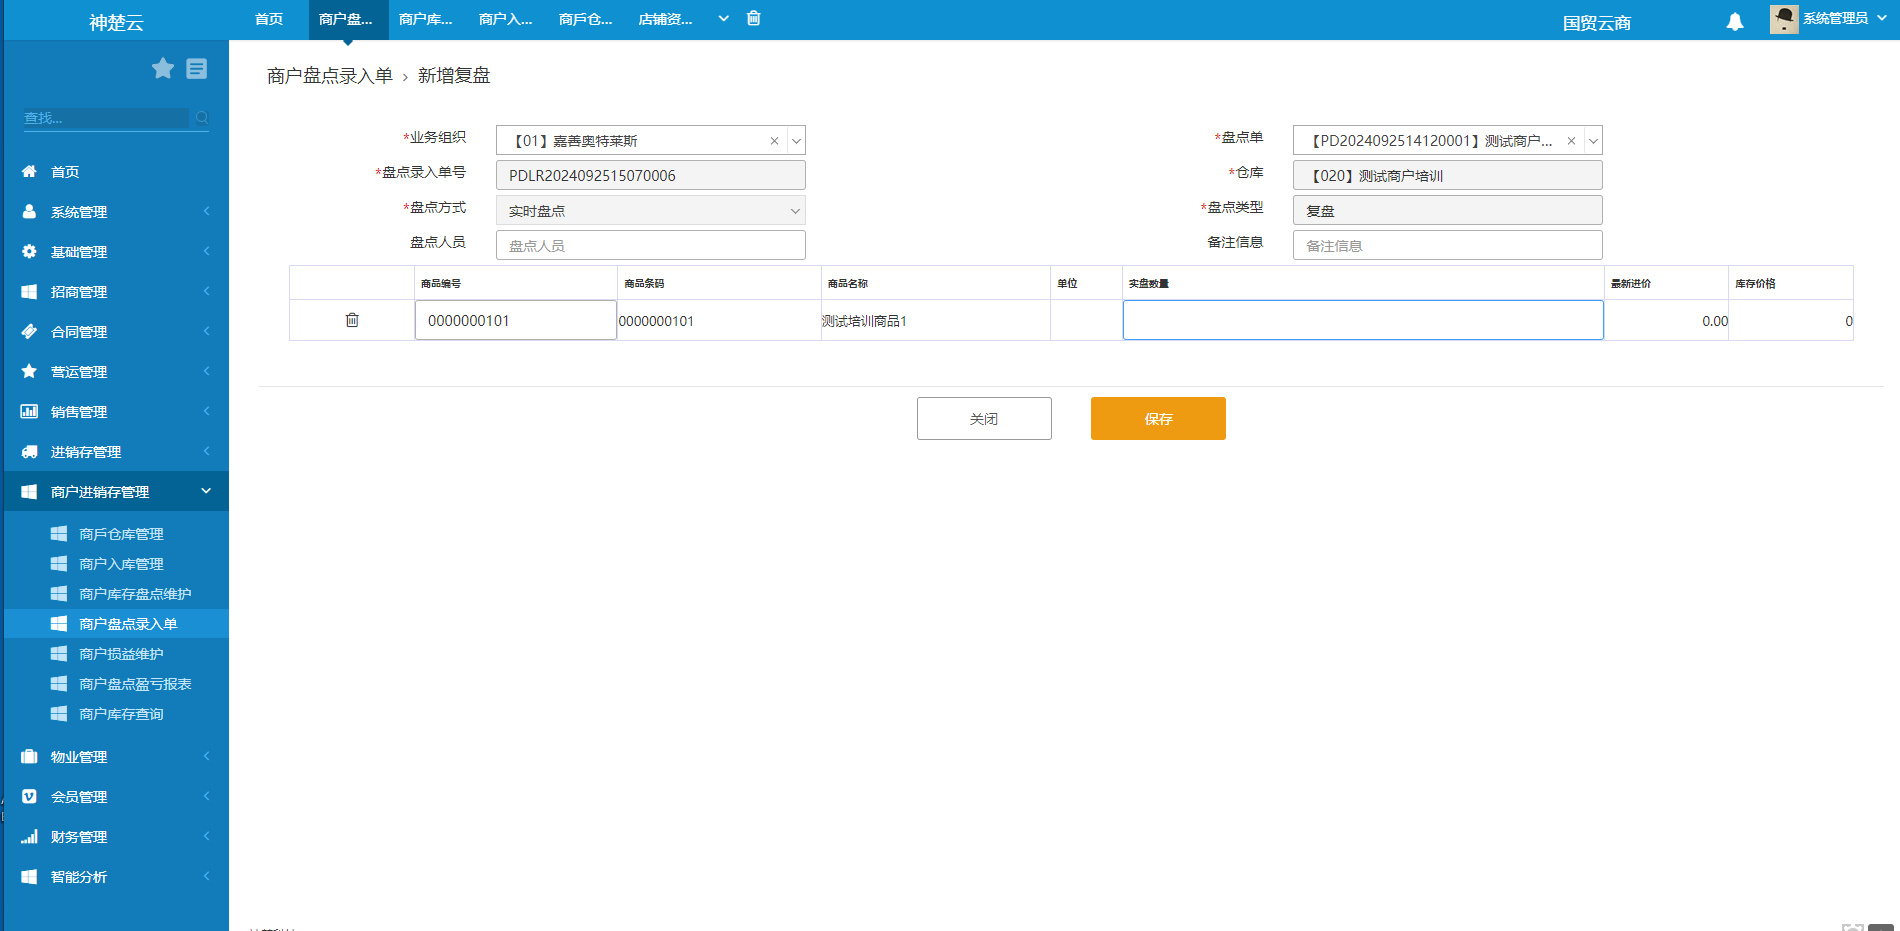This screenshot has height=931, width=1900.
Task: Switch to the 商户入... top tab
Action: (x=506, y=19)
